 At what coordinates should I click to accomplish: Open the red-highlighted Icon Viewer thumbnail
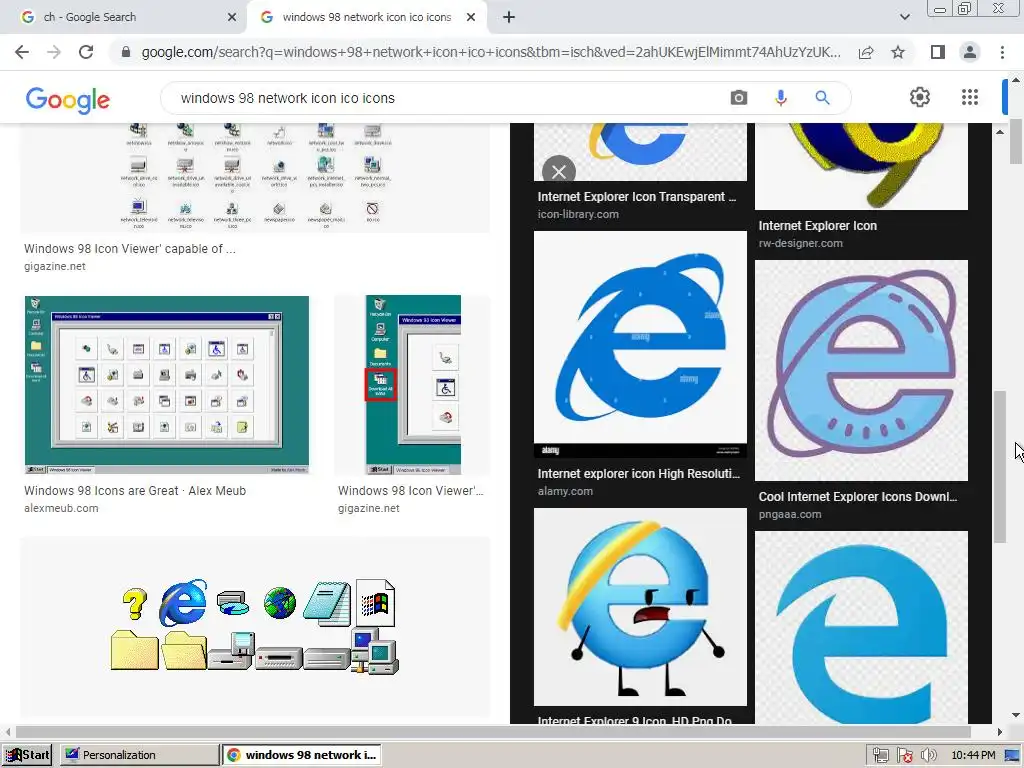(412, 385)
